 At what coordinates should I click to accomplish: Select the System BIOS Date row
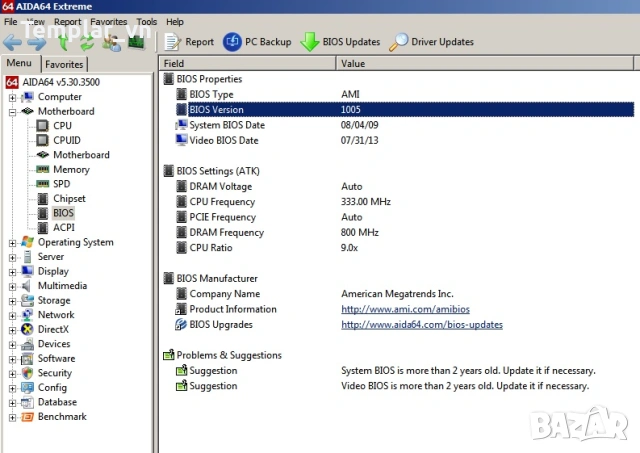tap(405, 125)
